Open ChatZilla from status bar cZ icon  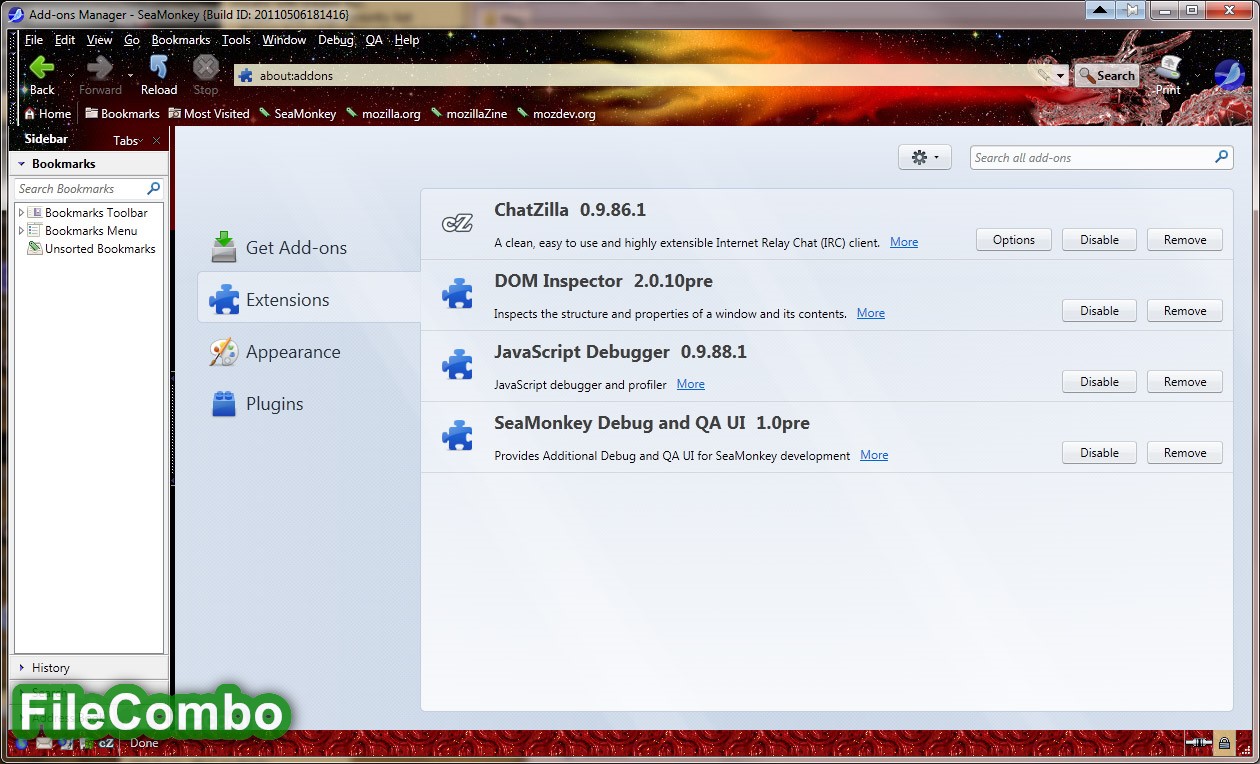tap(104, 743)
